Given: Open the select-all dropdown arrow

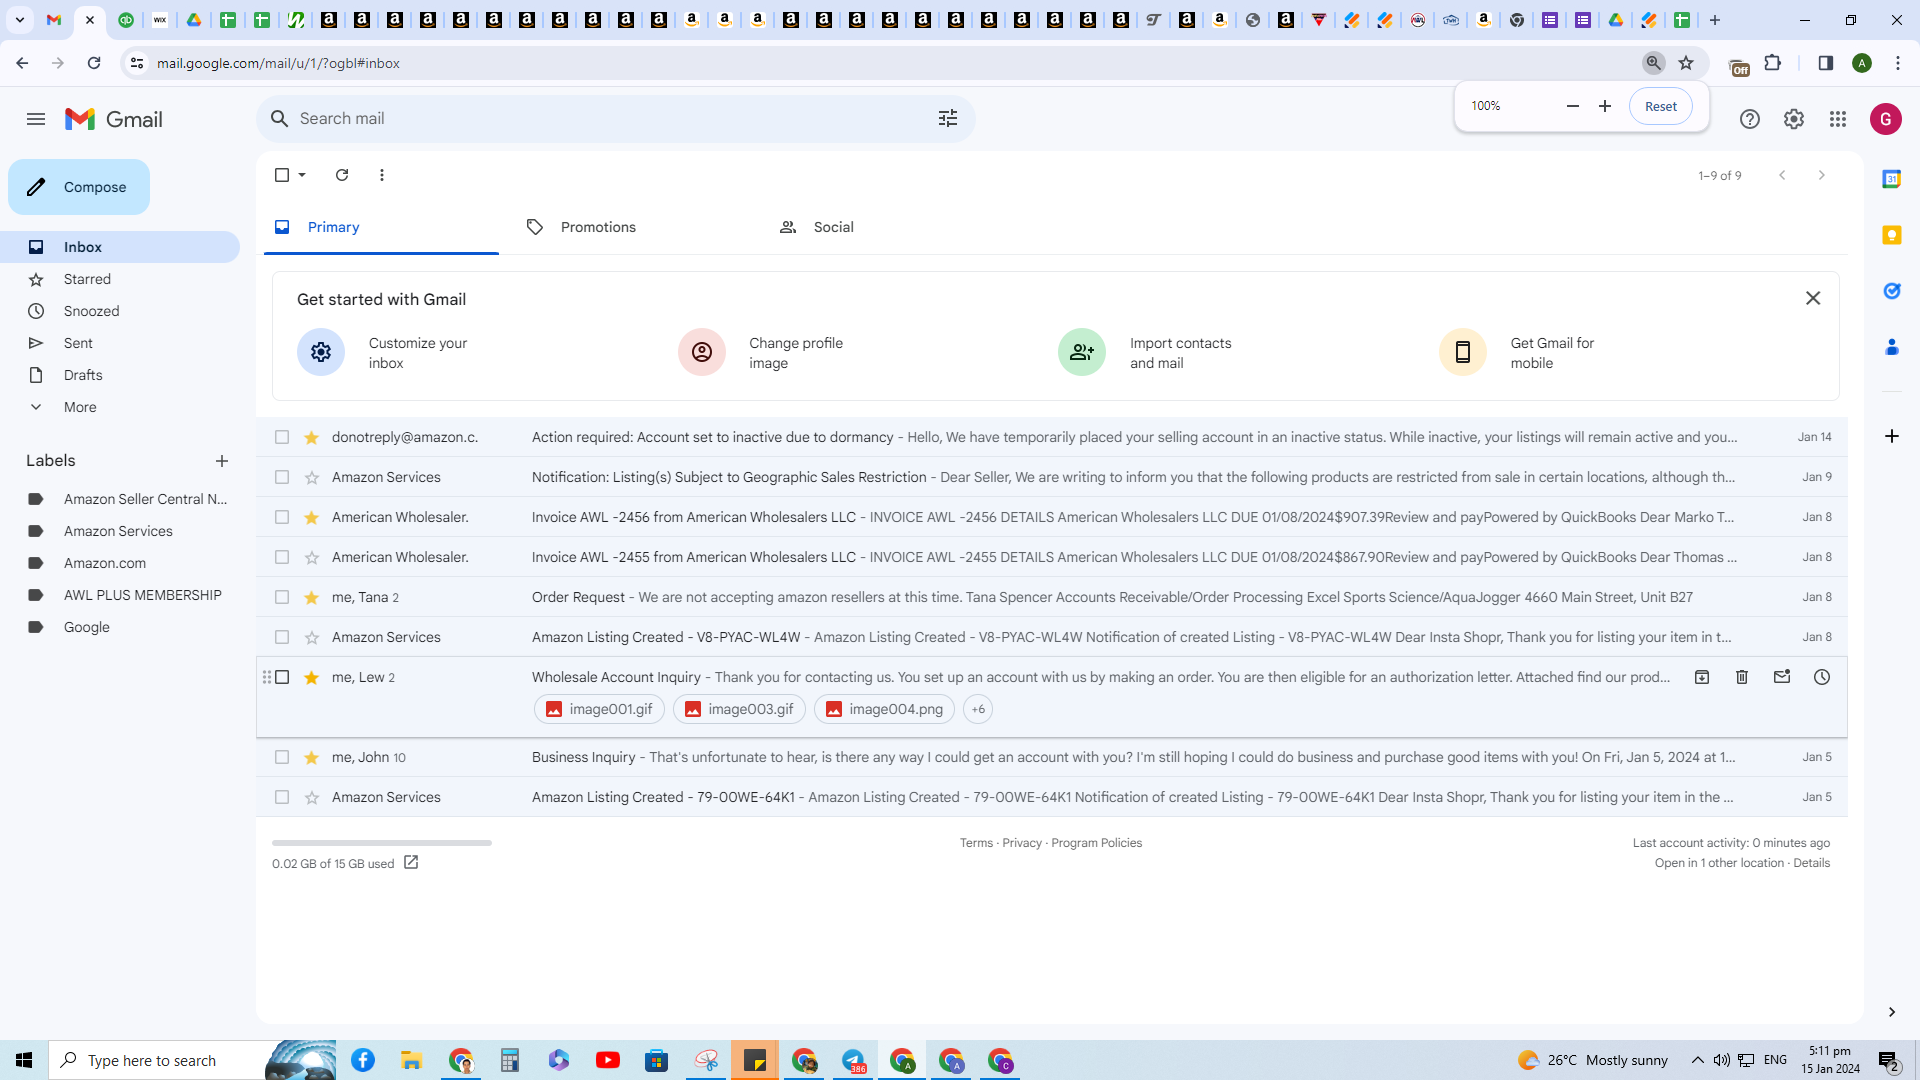Looking at the screenshot, I should pos(302,175).
